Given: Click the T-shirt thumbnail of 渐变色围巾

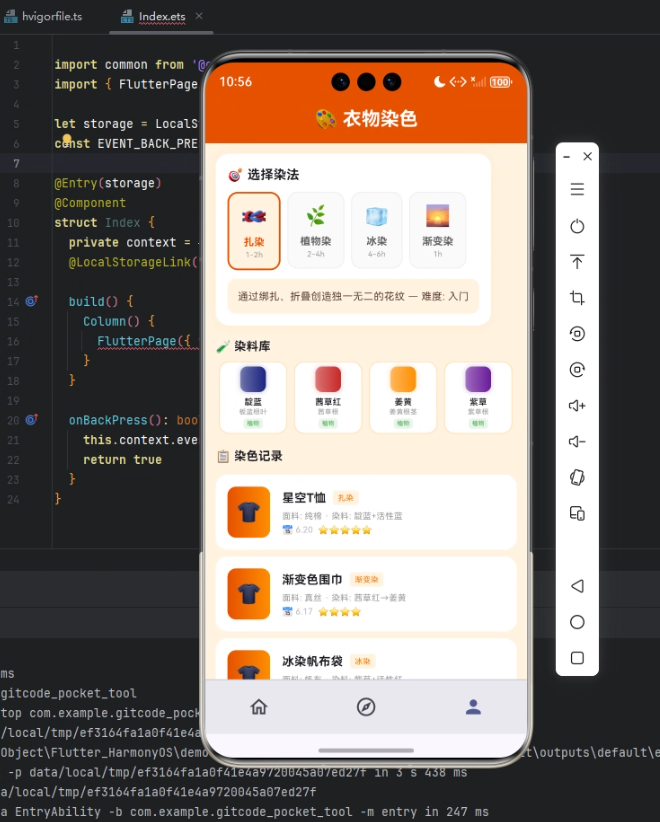Looking at the screenshot, I should 248,593.
